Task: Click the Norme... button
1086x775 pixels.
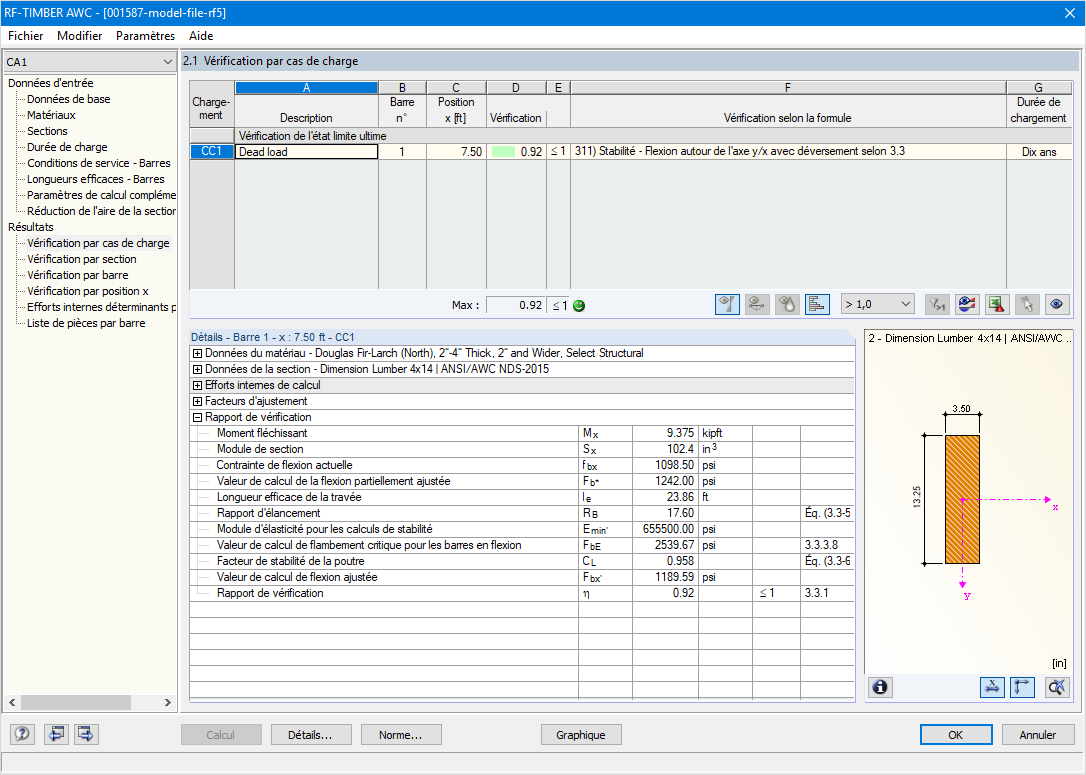Action: (400, 735)
